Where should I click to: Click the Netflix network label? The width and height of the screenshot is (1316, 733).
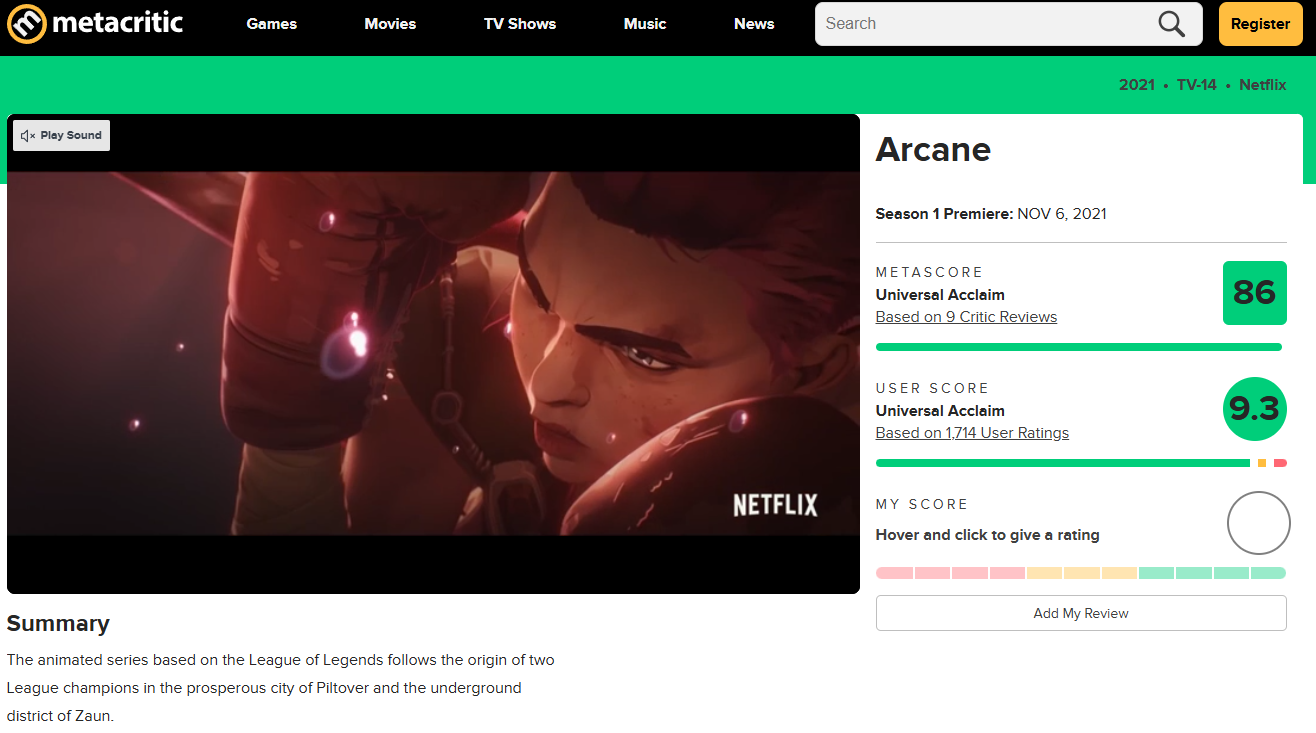pyautogui.click(x=1263, y=85)
